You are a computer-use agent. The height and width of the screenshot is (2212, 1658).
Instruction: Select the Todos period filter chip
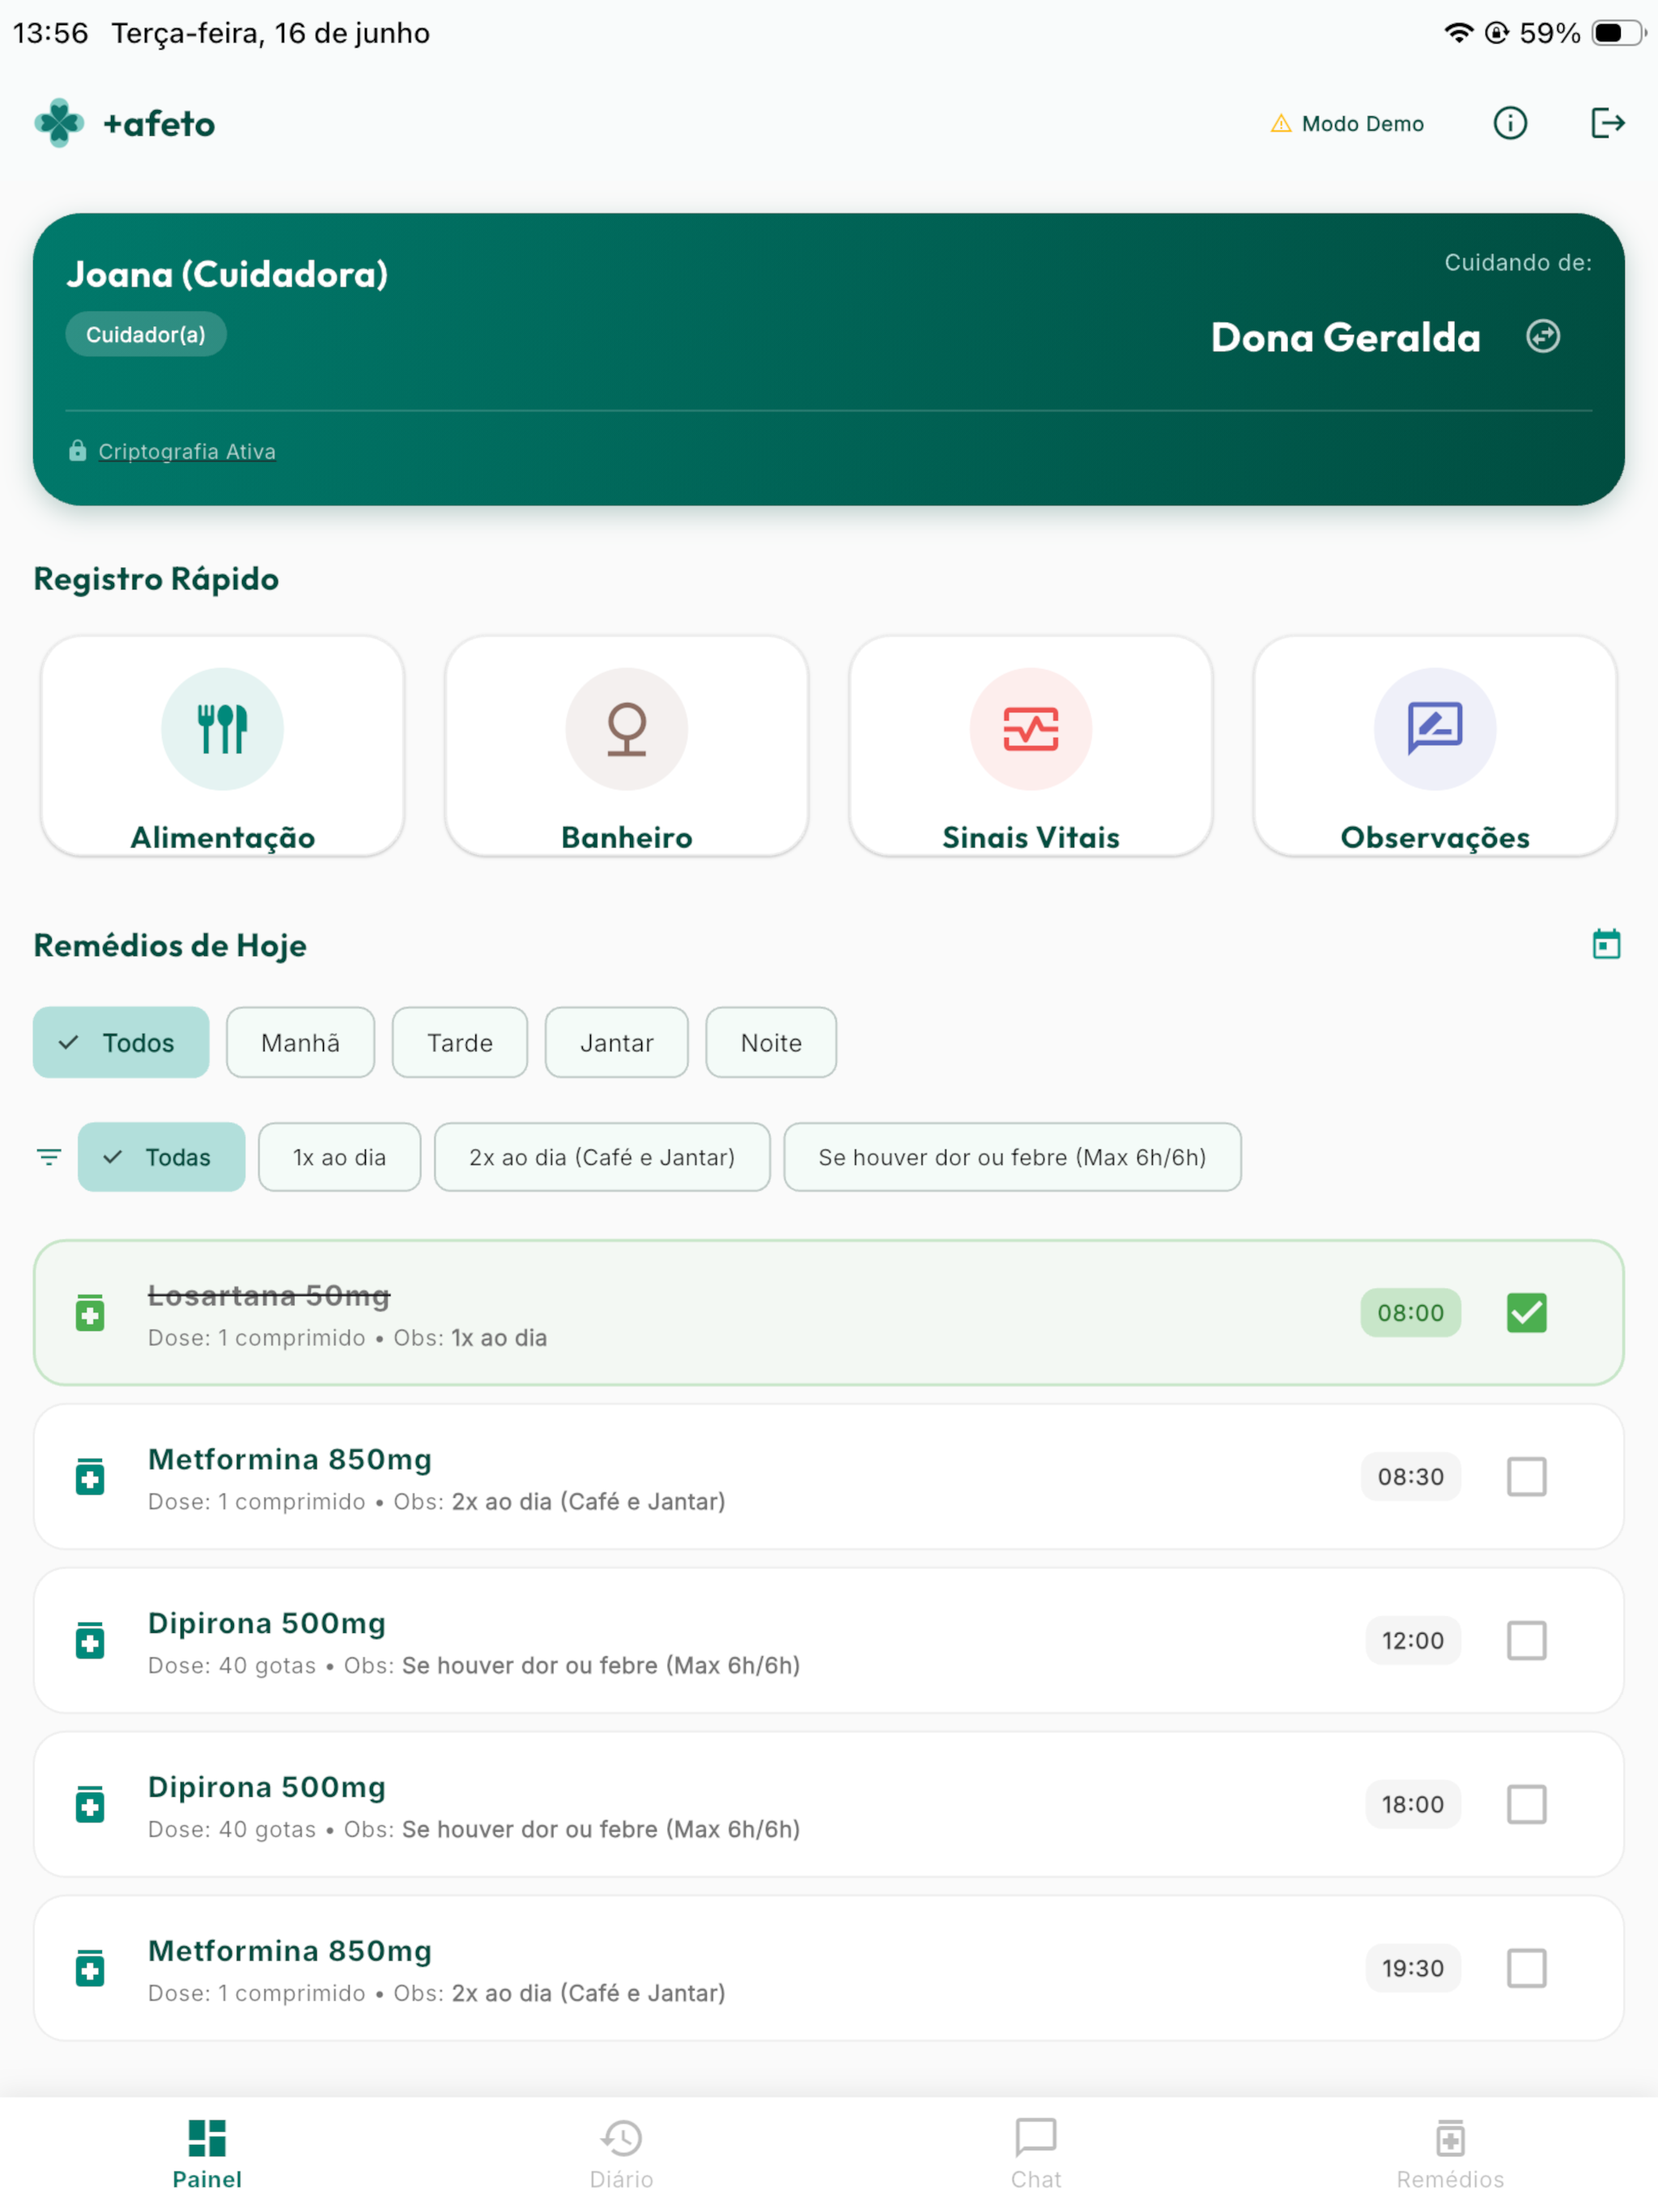click(121, 1042)
